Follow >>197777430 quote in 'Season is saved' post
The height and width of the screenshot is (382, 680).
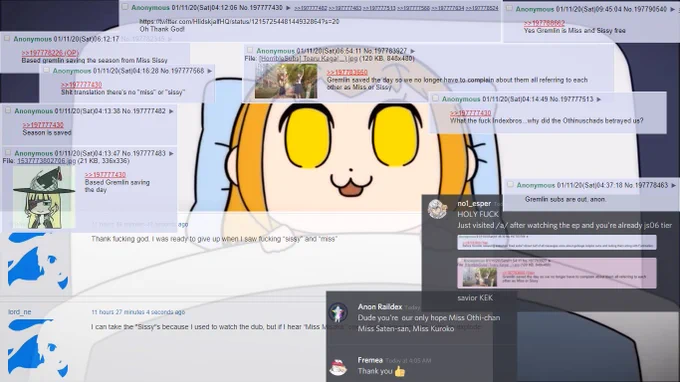pos(43,125)
